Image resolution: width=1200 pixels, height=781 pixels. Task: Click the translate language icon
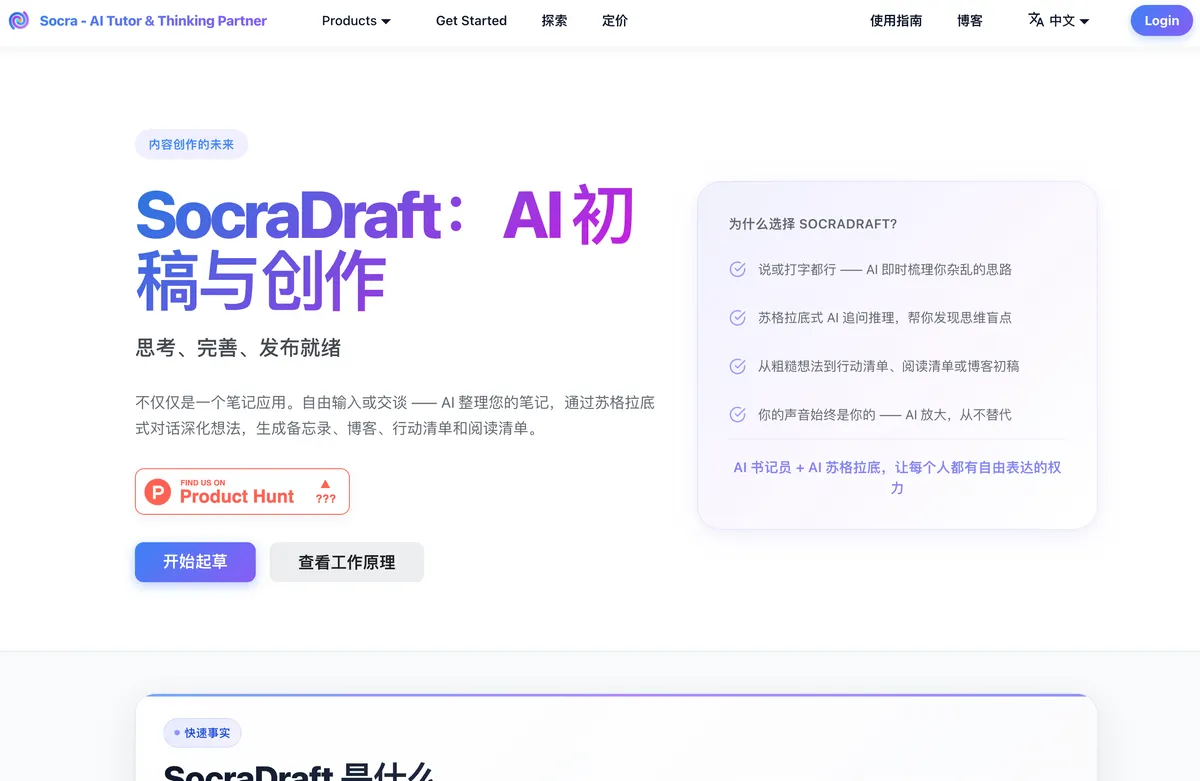pyautogui.click(x=1036, y=20)
